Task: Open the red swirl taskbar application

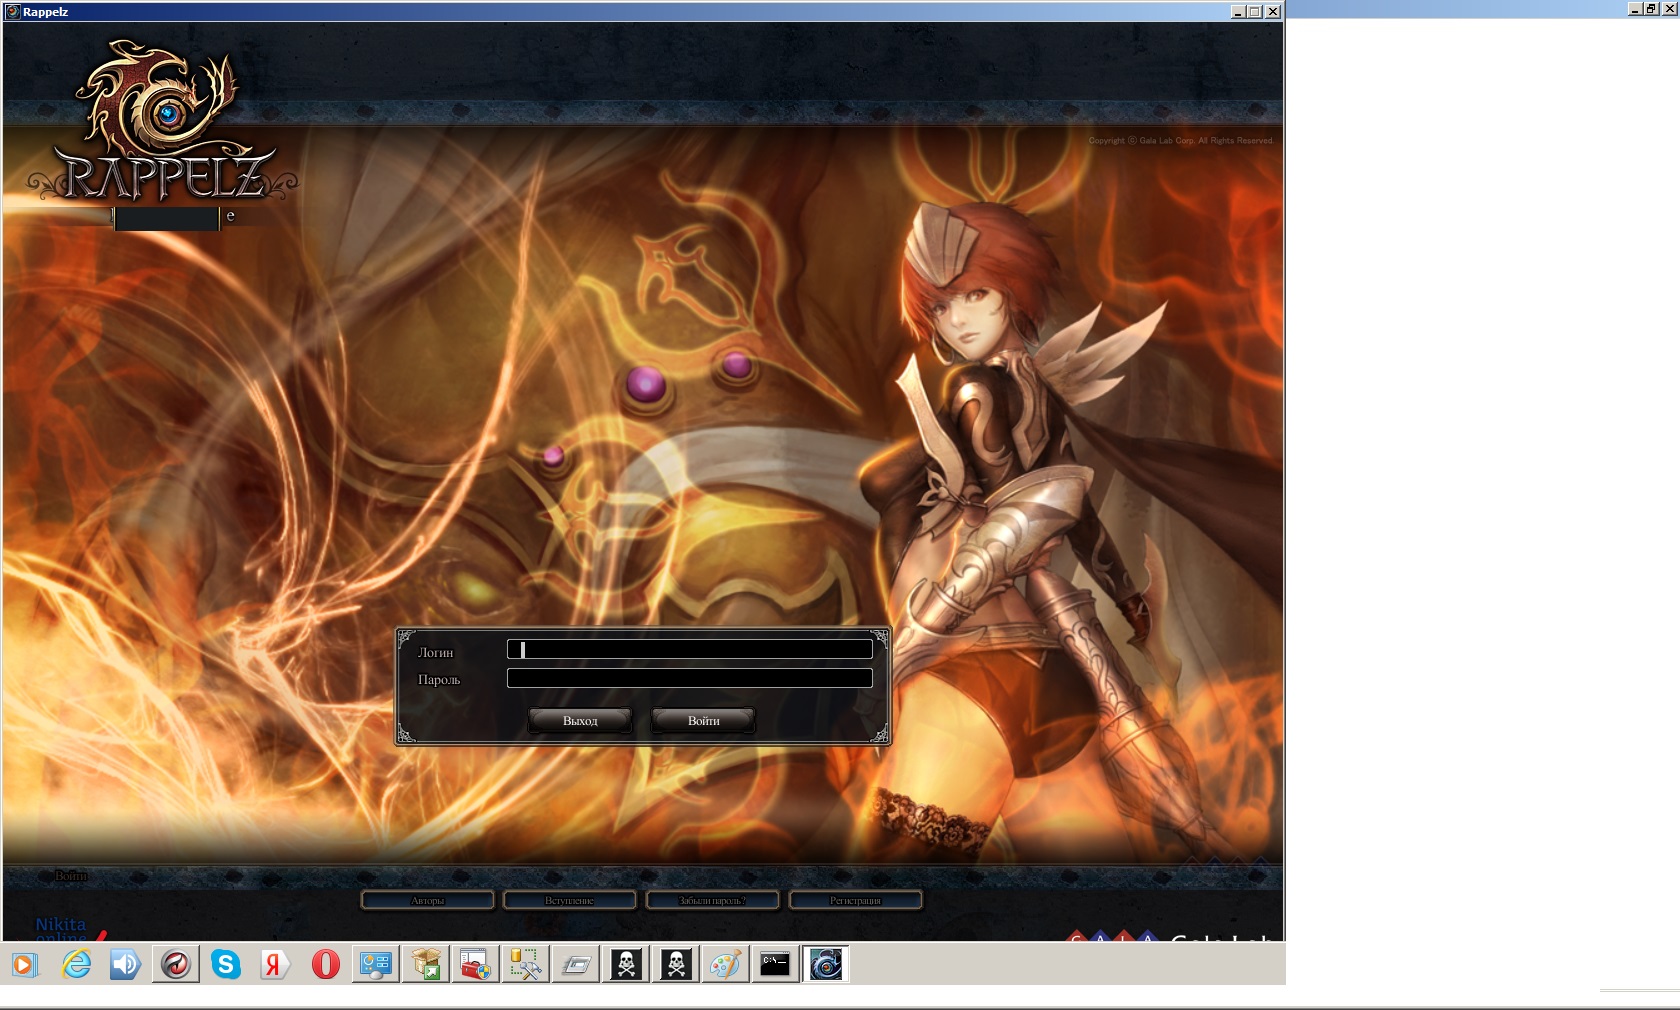Action: click(x=176, y=965)
